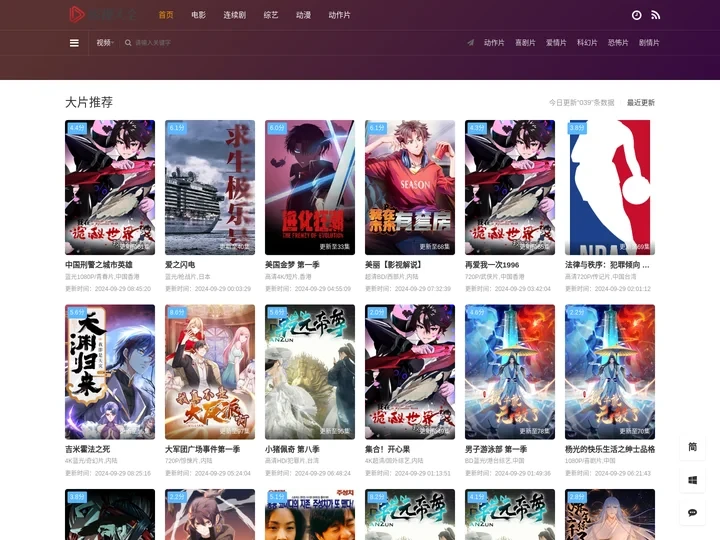Open 电影 in the top navigation
This screenshot has width=720, height=540.
click(198, 15)
